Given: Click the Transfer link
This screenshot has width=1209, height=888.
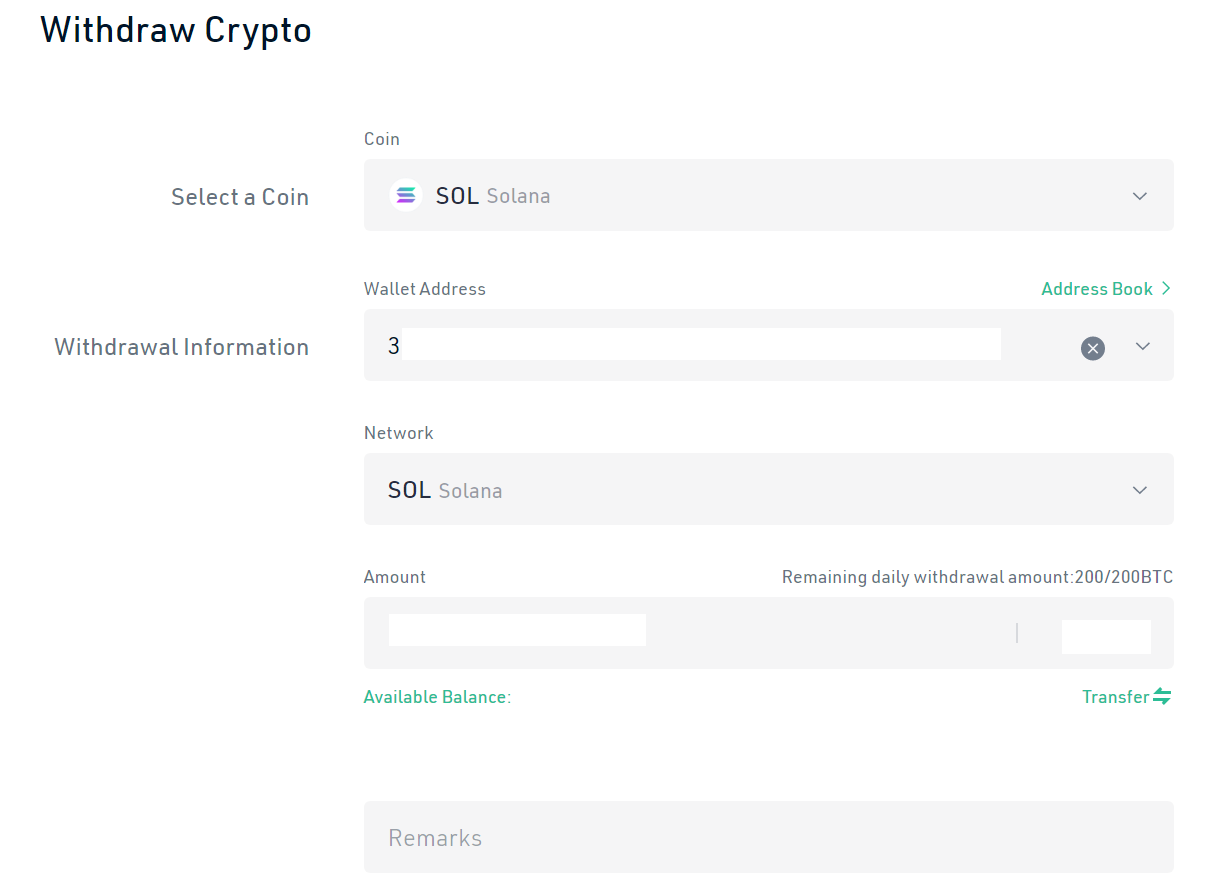Looking at the screenshot, I should pos(1114,697).
